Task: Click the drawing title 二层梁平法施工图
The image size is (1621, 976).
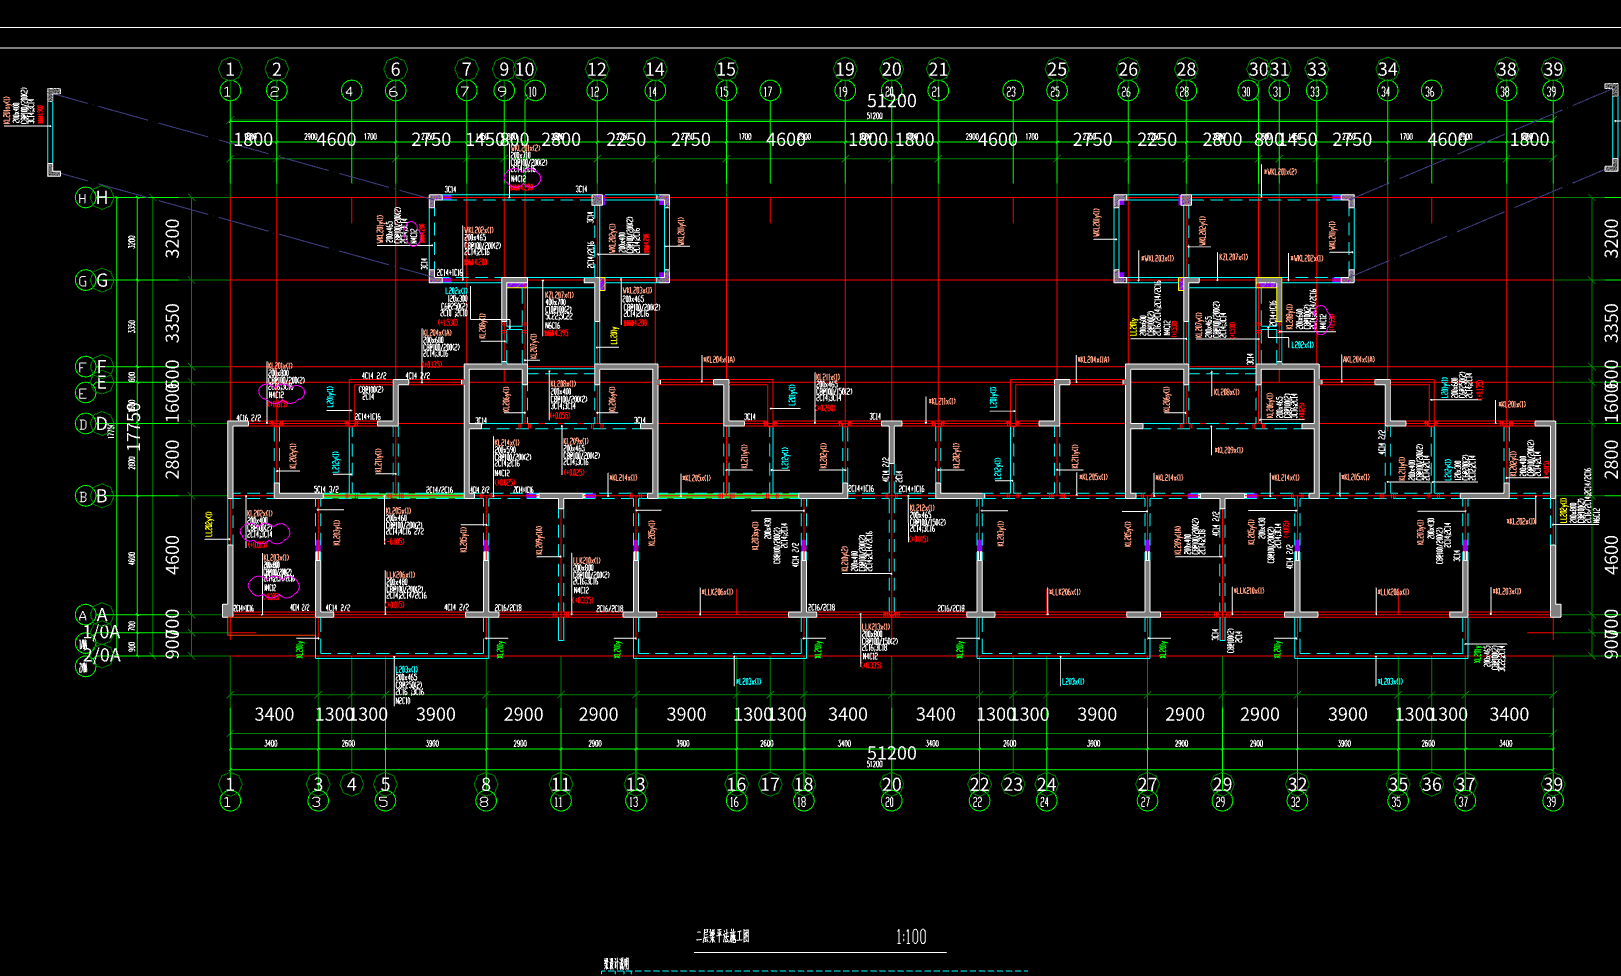Action: (x=723, y=937)
